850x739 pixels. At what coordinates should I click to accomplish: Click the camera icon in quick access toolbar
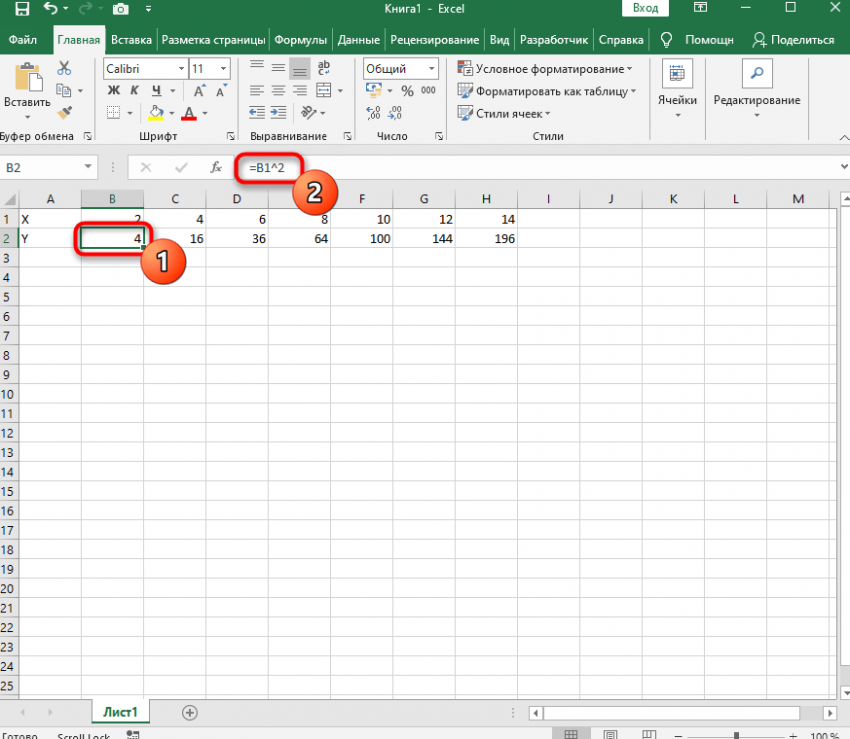tap(120, 9)
